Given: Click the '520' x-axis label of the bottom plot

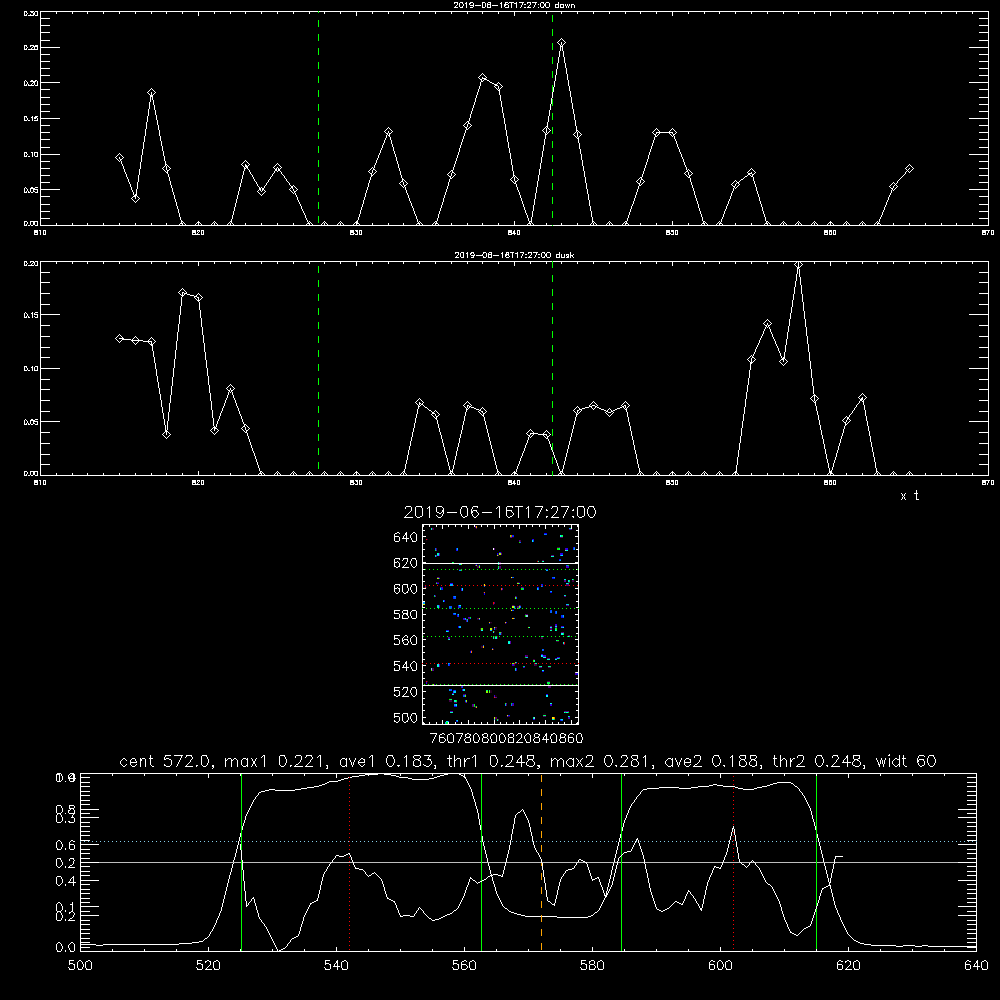Looking at the screenshot, I should (x=208, y=965).
